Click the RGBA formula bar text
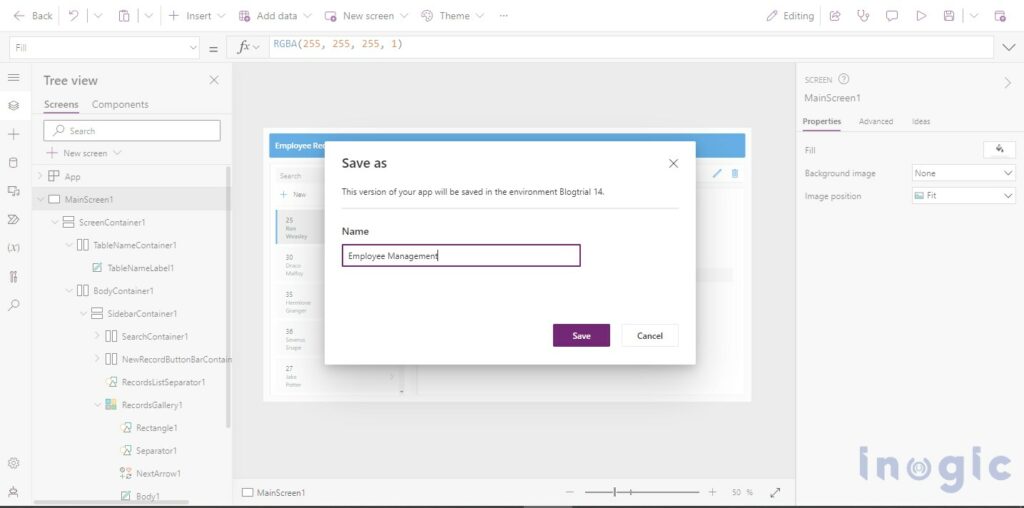 point(338,44)
